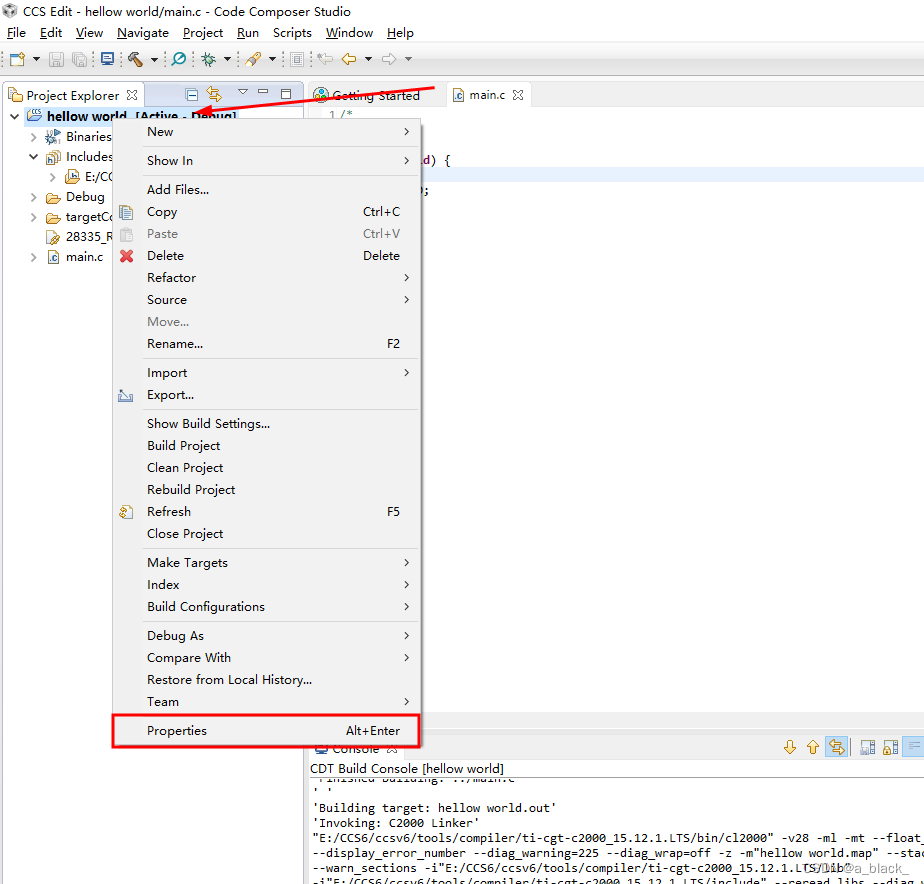924x884 pixels.
Task: Choose Restore from Local History... entry
Action: tap(266, 680)
